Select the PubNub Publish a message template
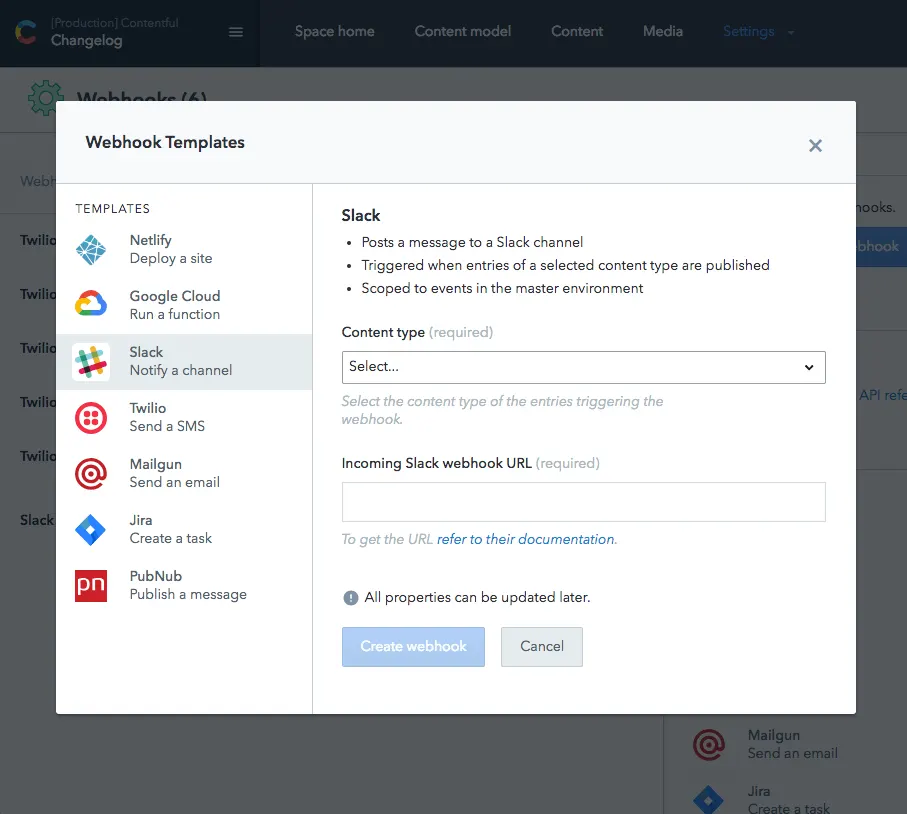Image resolution: width=907 pixels, height=814 pixels. [184, 585]
